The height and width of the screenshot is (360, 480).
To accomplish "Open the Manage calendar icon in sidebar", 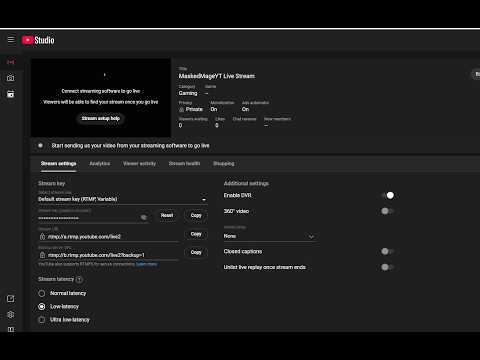I will pyautogui.click(x=11, y=94).
